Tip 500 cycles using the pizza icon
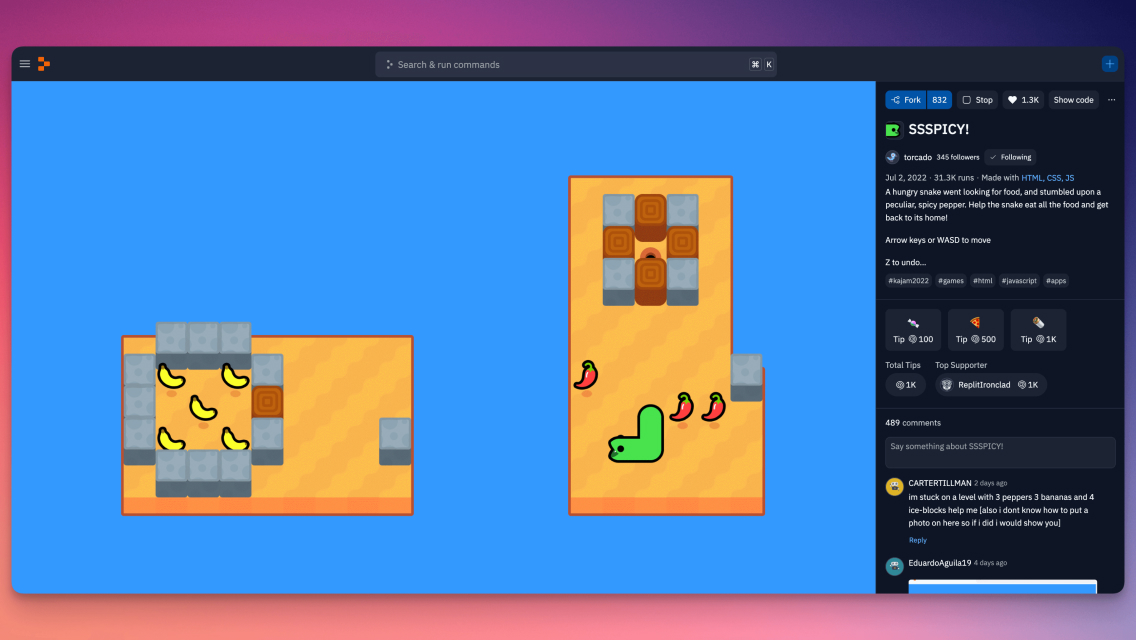1136x640 pixels. point(974,330)
